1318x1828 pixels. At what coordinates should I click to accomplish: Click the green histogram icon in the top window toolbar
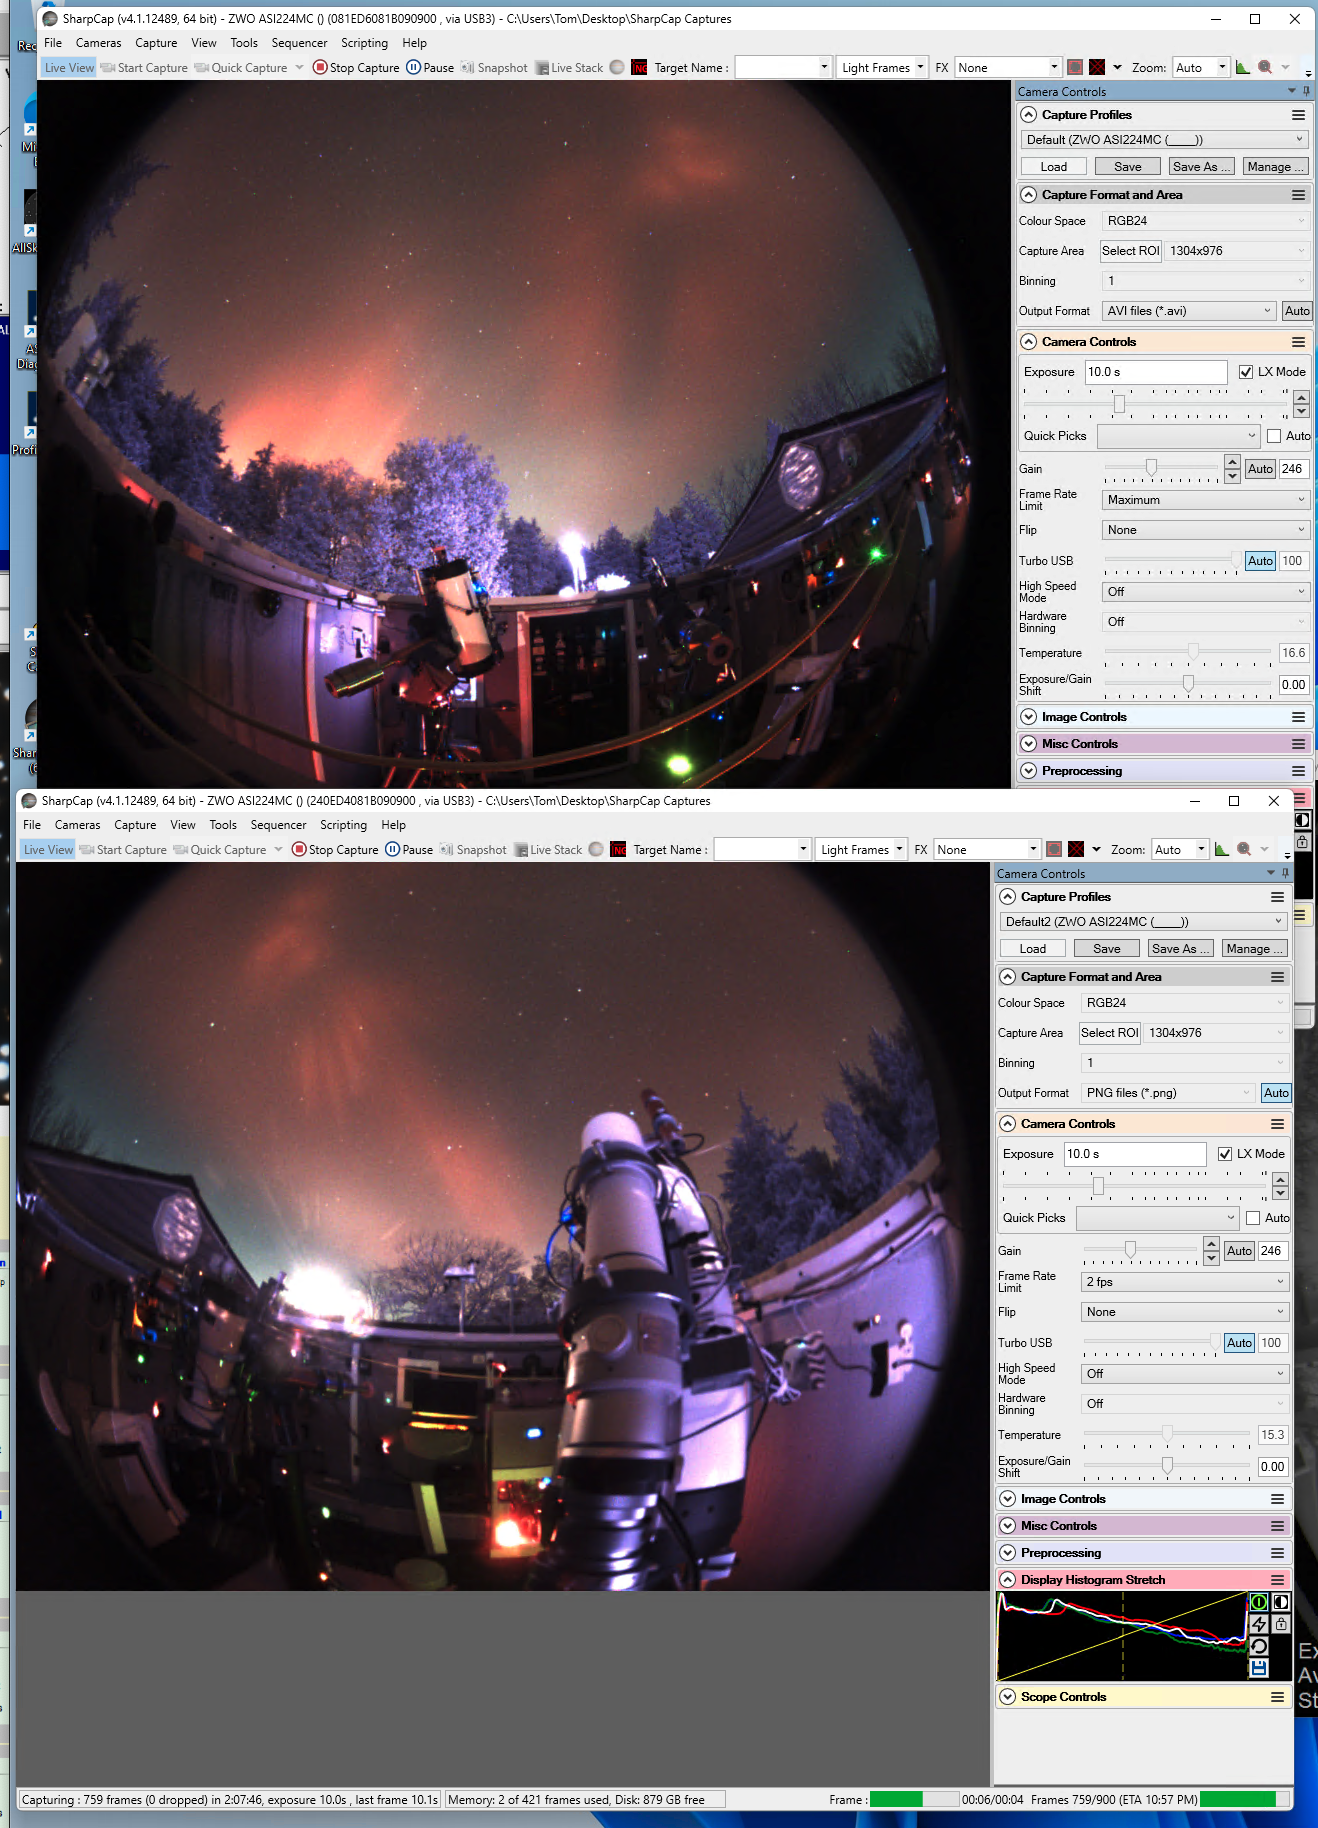point(1242,67)
